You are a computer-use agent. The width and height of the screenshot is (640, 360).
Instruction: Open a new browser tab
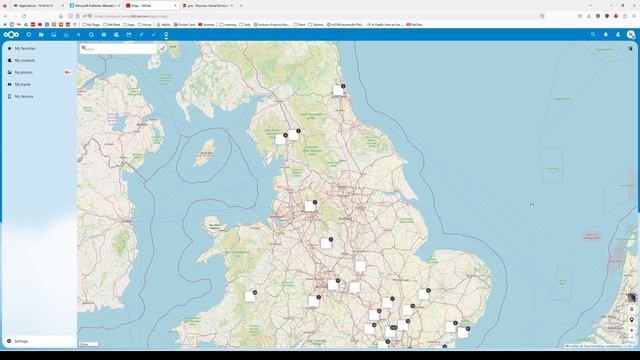click(x=241, y=6)
